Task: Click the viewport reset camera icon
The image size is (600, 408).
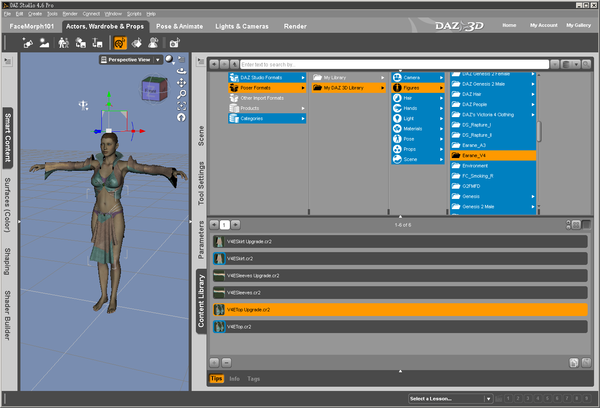Action: tap(181, 118)
